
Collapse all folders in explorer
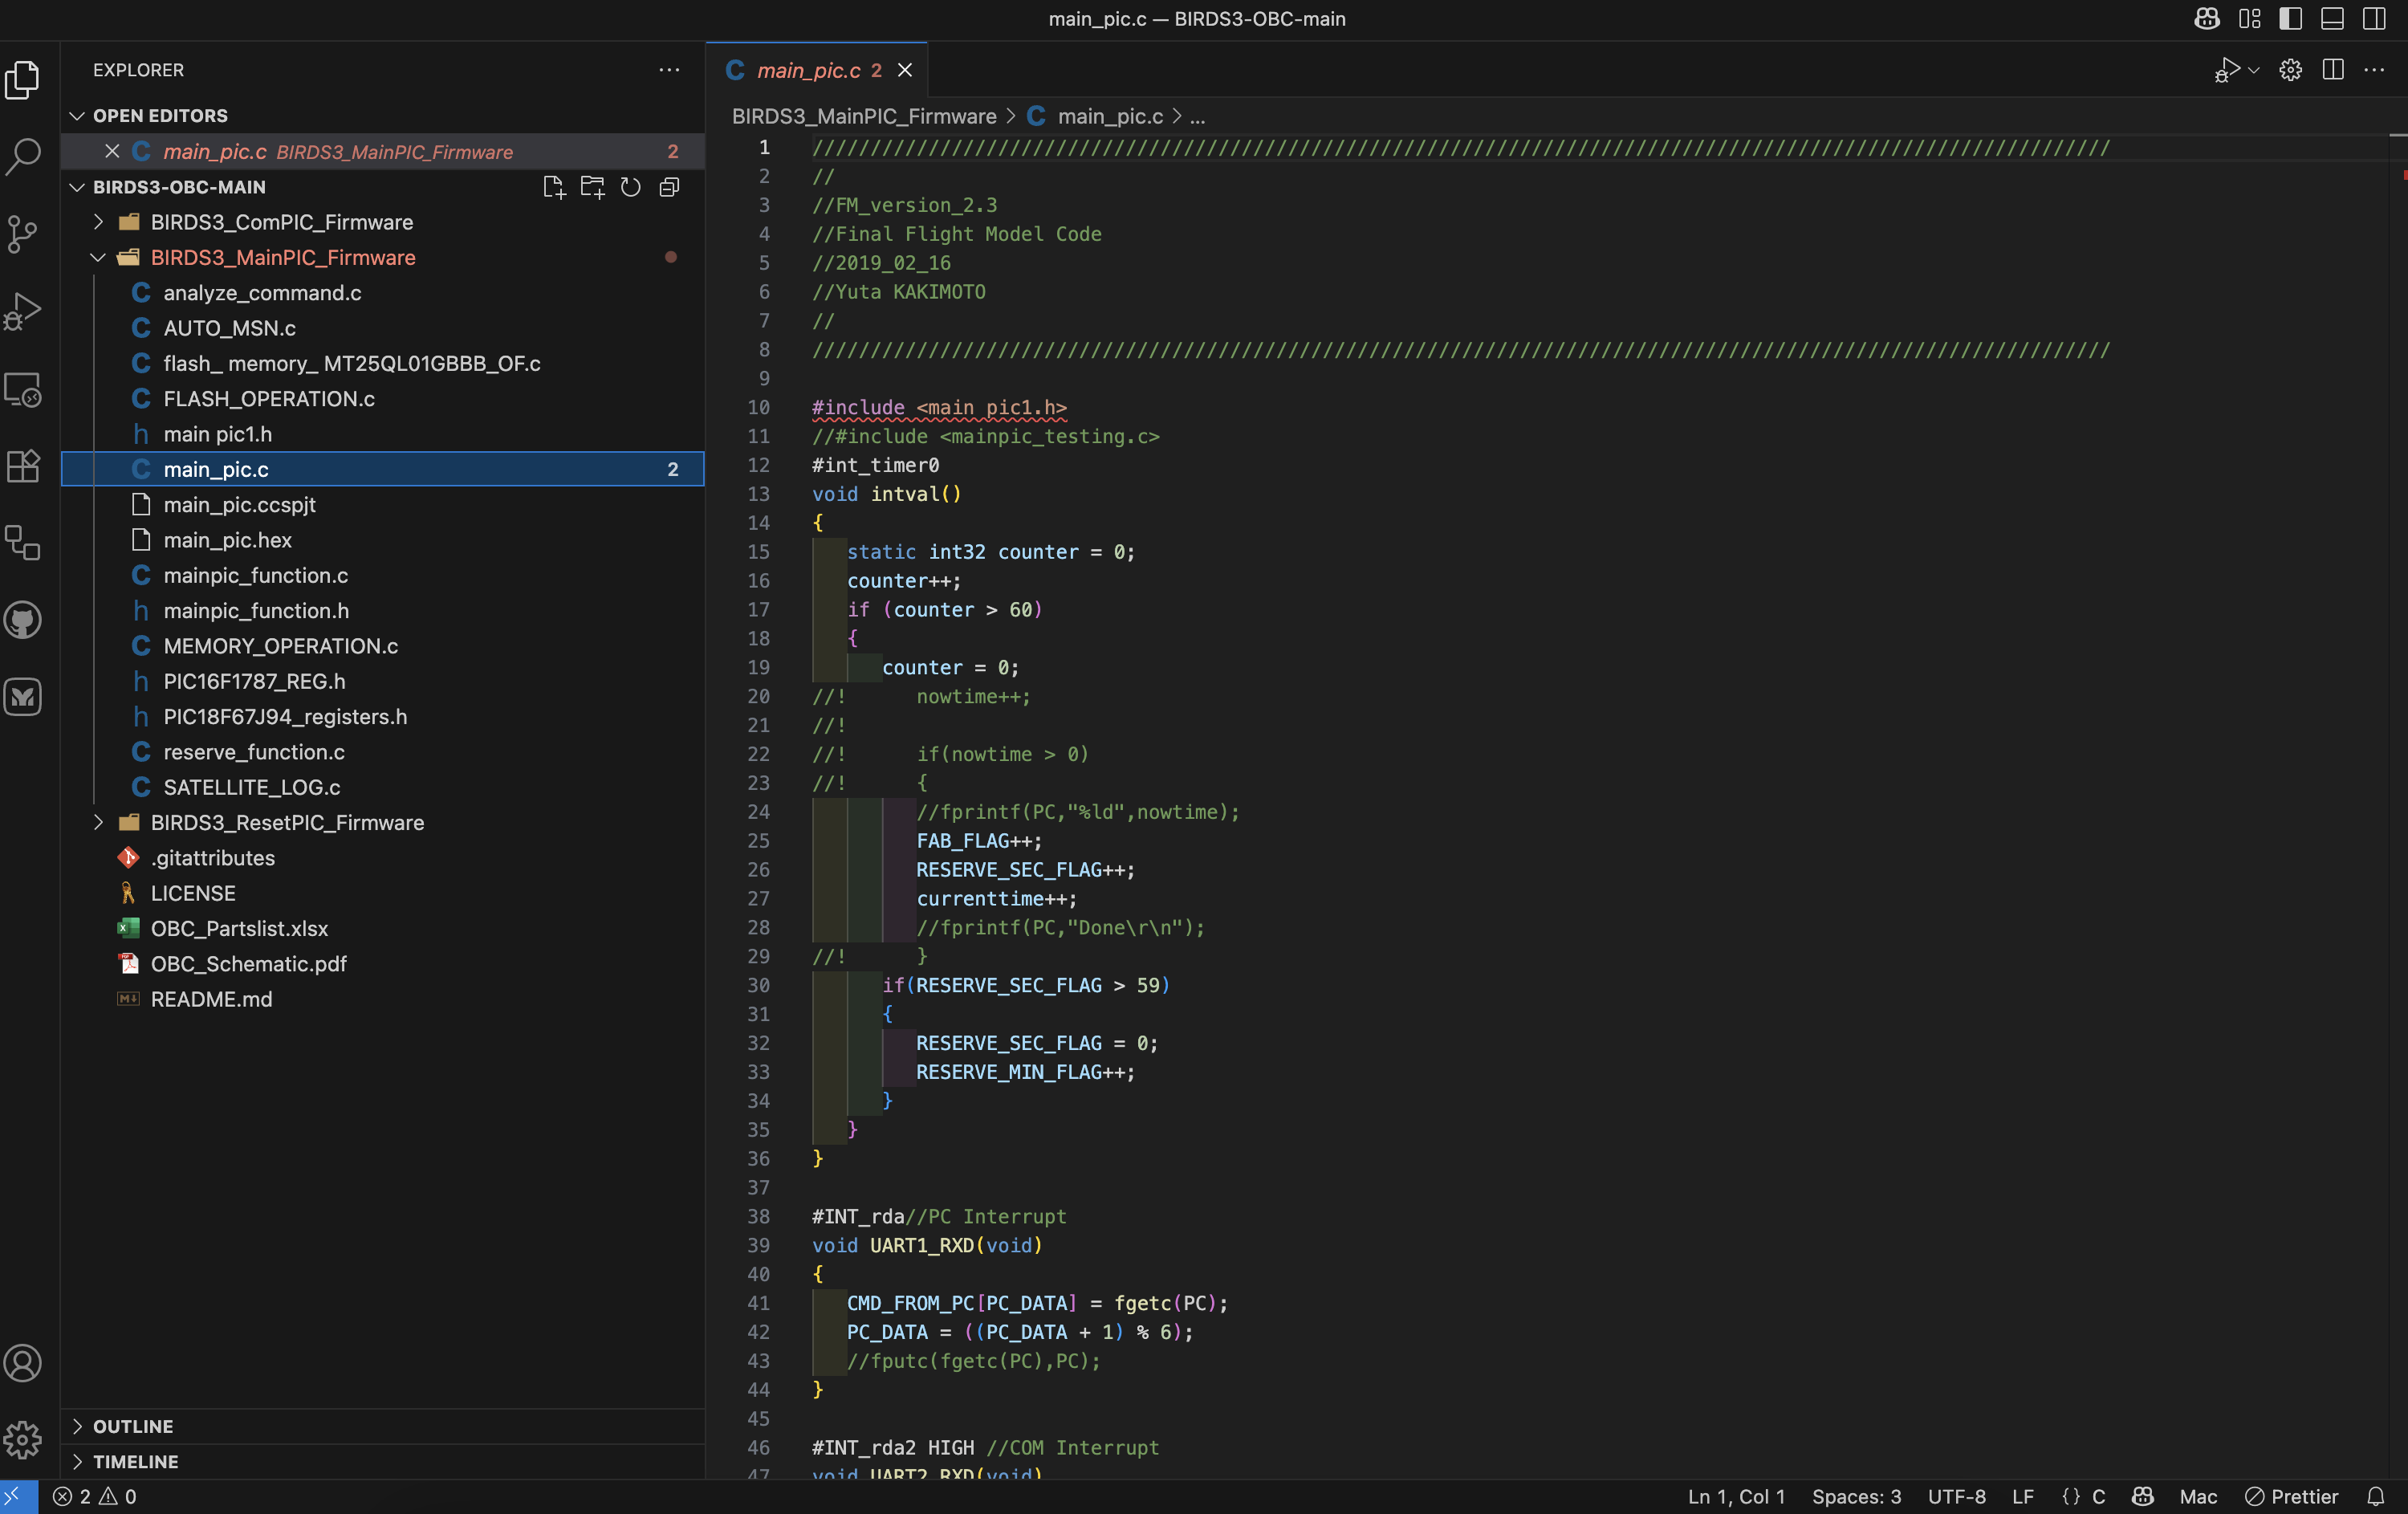670,187
